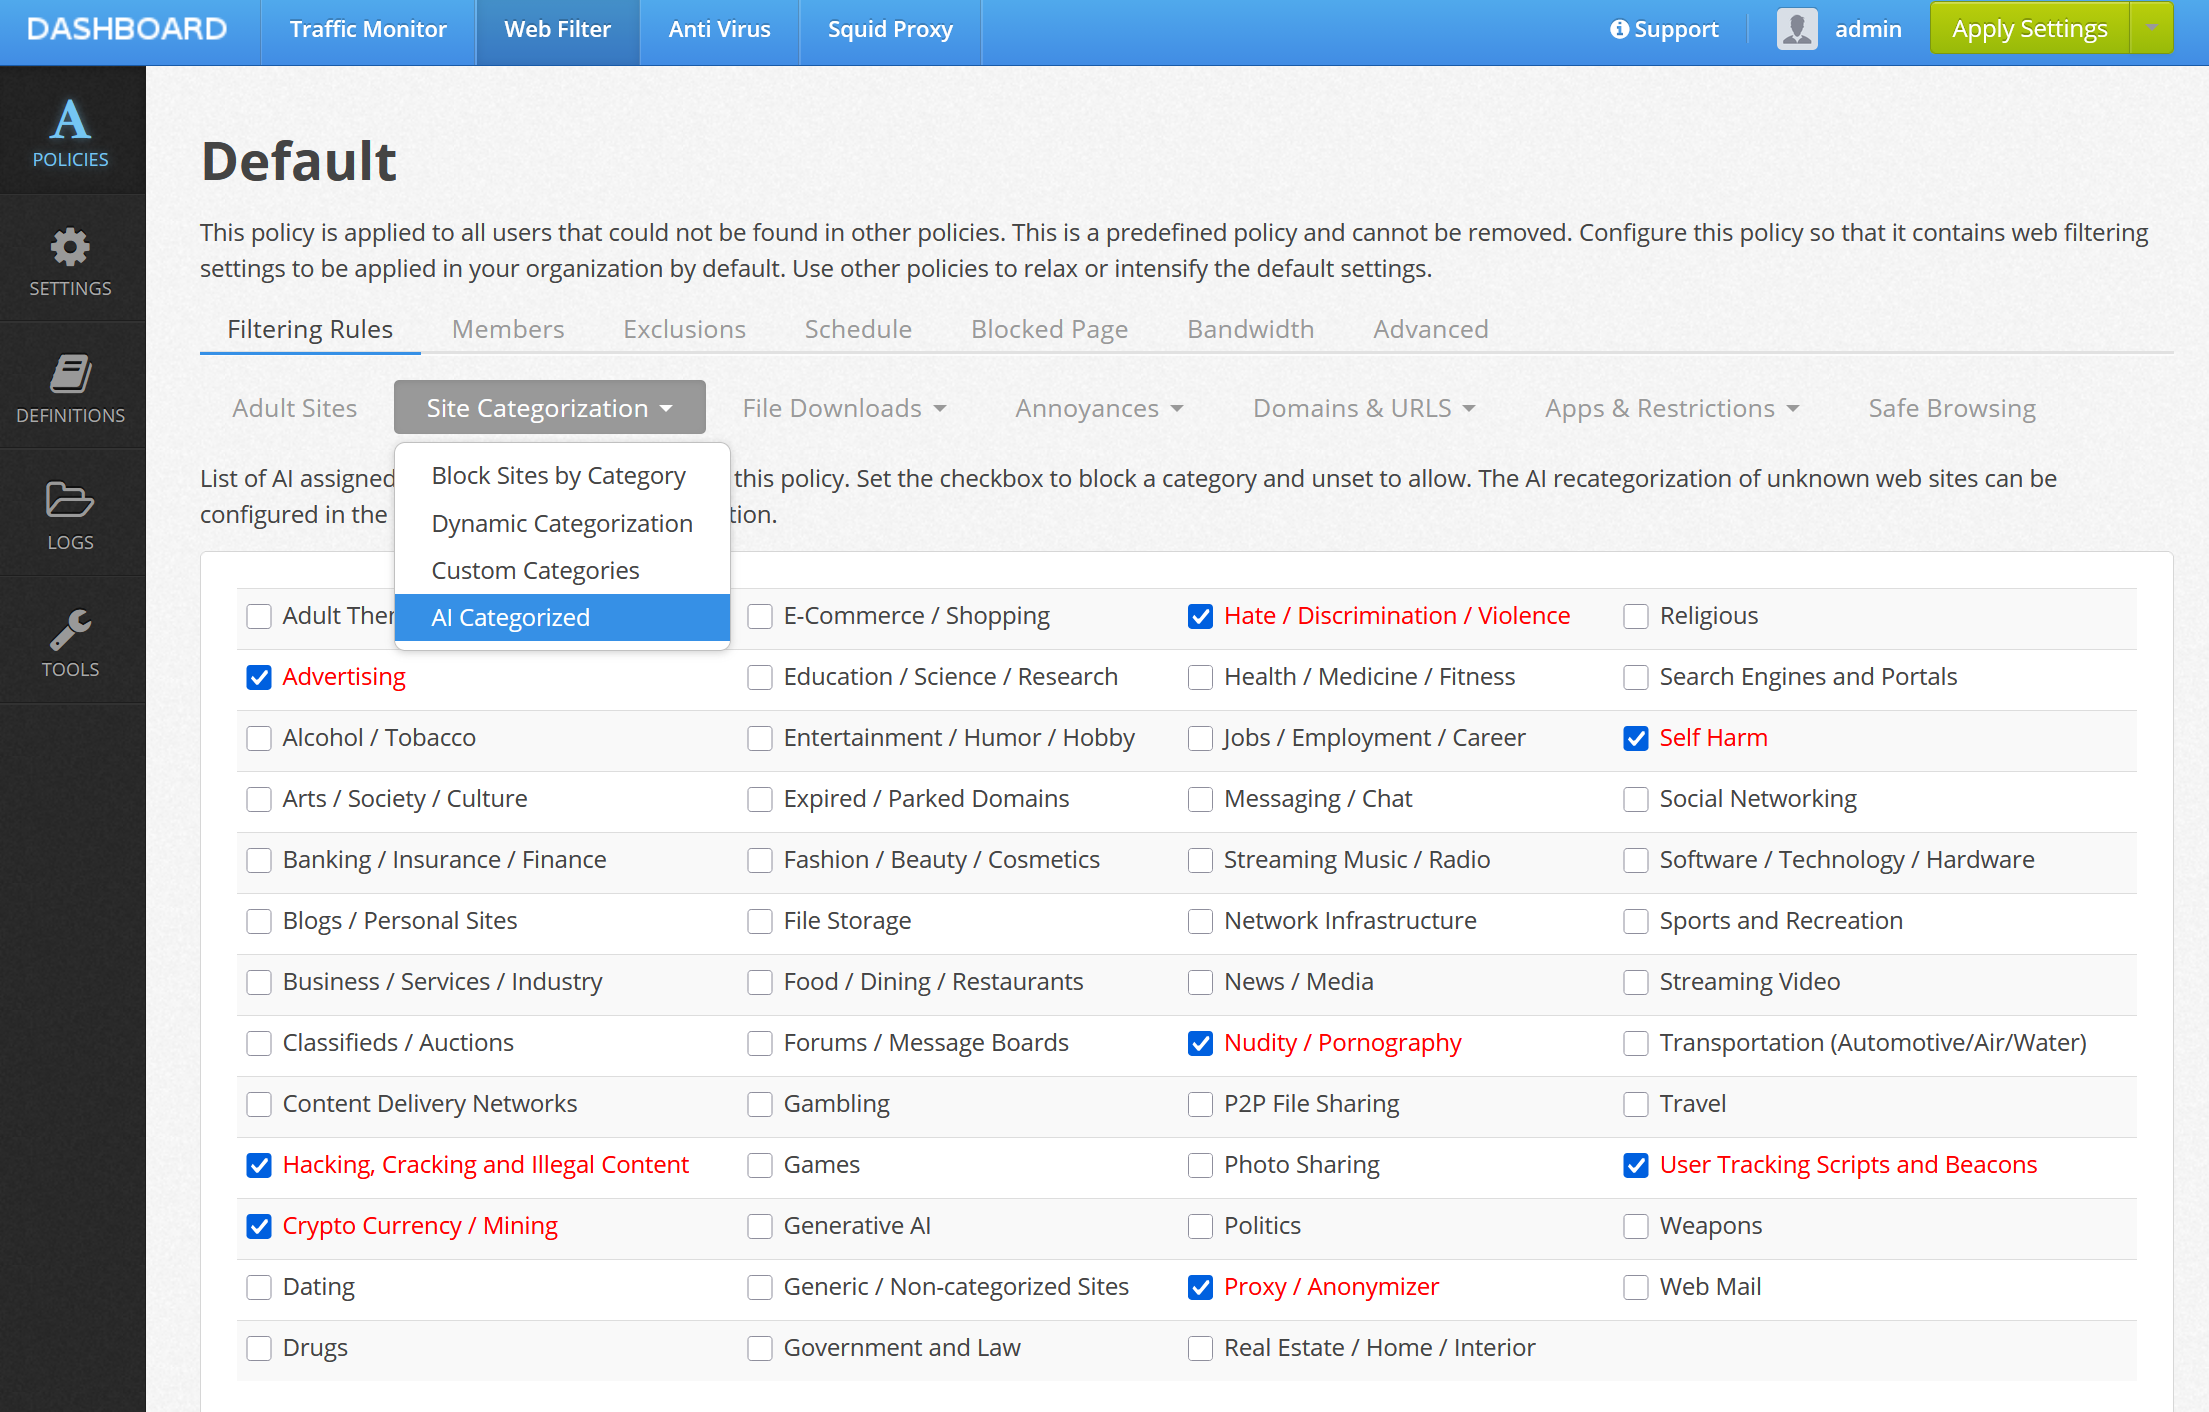Select Dynamic Categorization from the menu
This screenshot has width=2209, height=1412.
click(562, 523)
